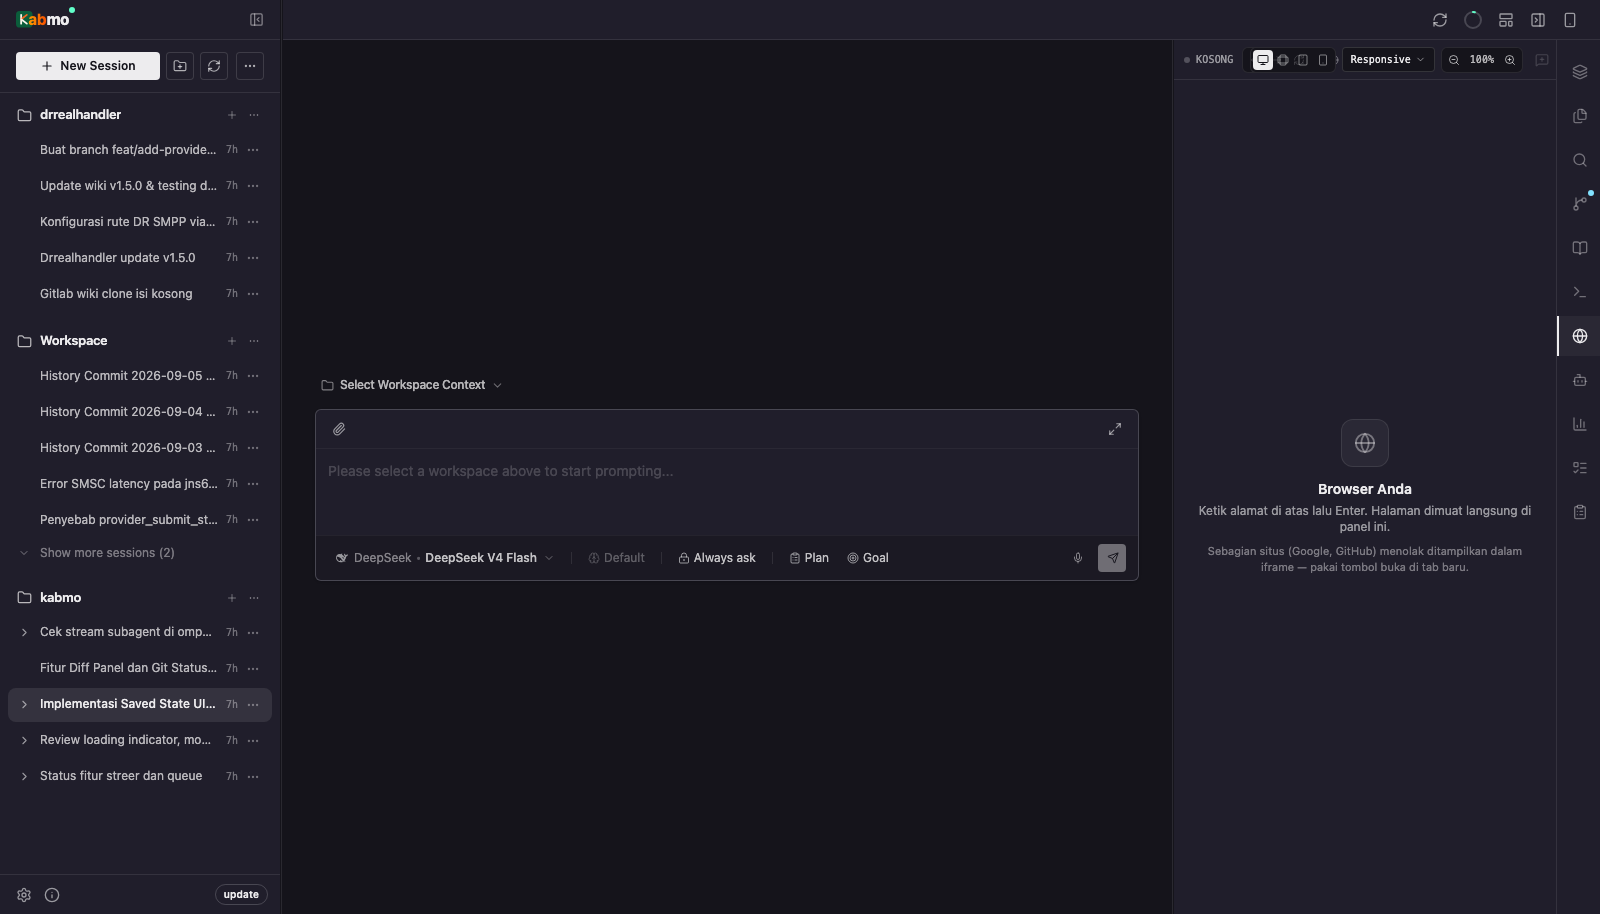Zoom out the browser preview
Viewport: 1600px width, 914px height.
point(1454,60)
